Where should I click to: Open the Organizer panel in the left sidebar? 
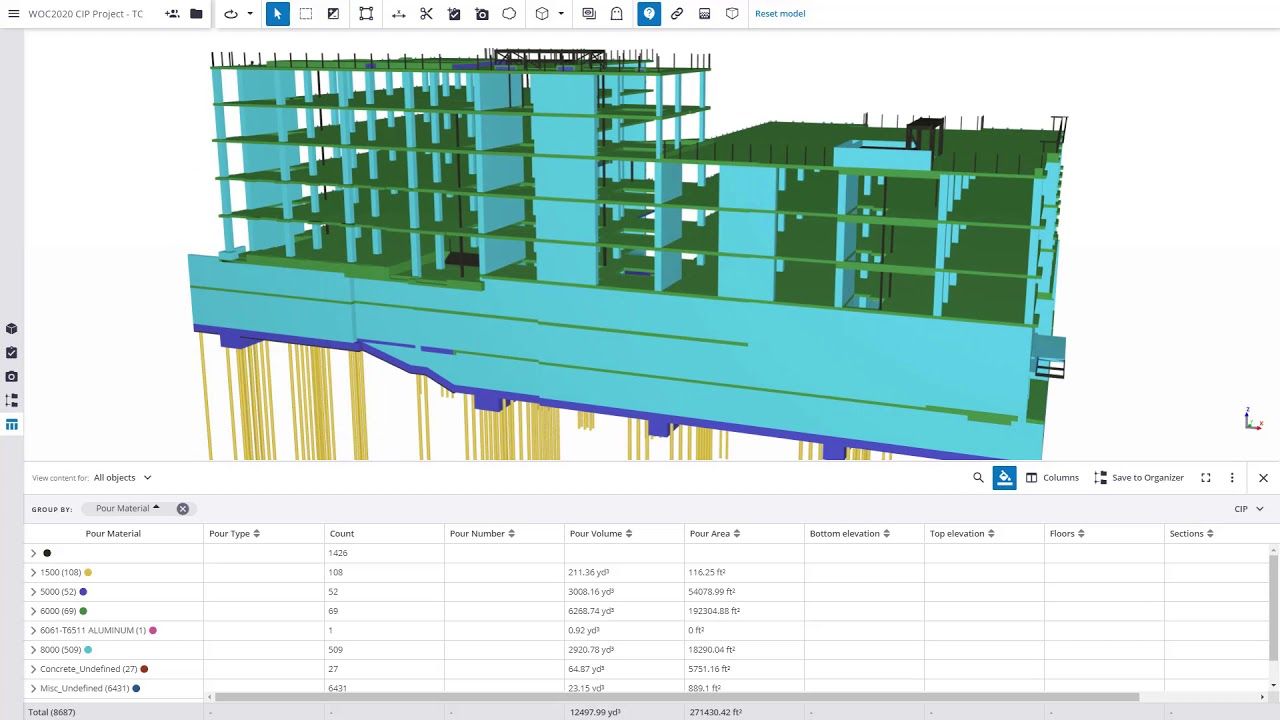(x=11, y=400)
